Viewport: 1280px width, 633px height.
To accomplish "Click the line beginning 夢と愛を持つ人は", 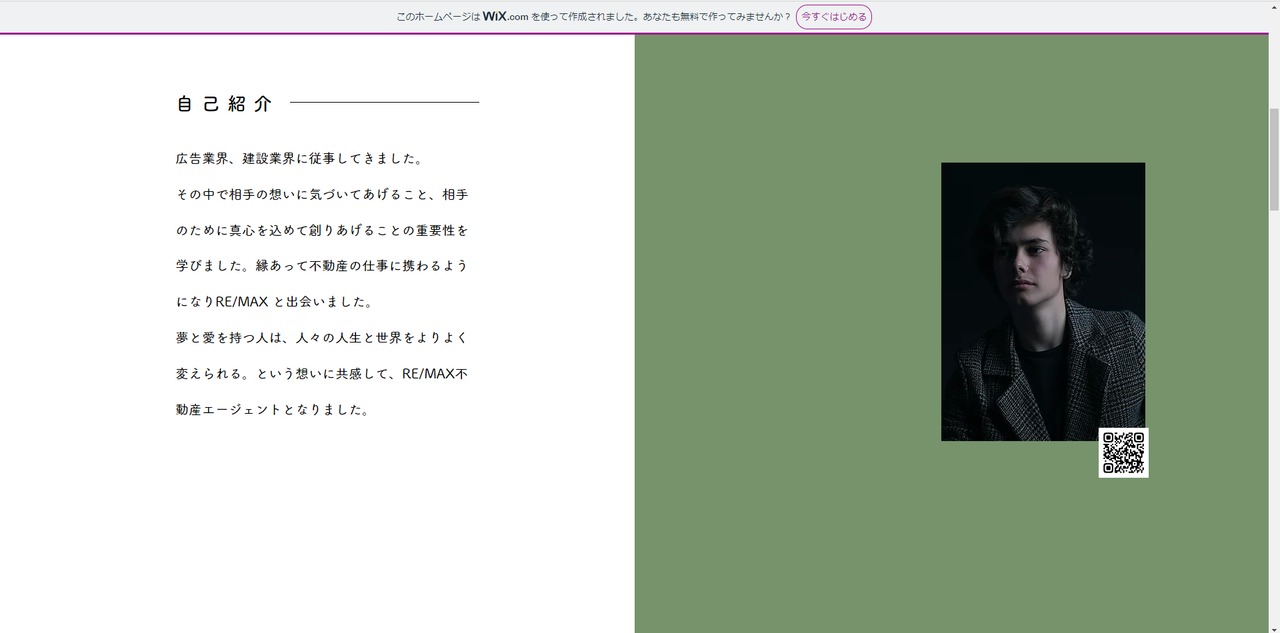I will [x=322, y=338].
